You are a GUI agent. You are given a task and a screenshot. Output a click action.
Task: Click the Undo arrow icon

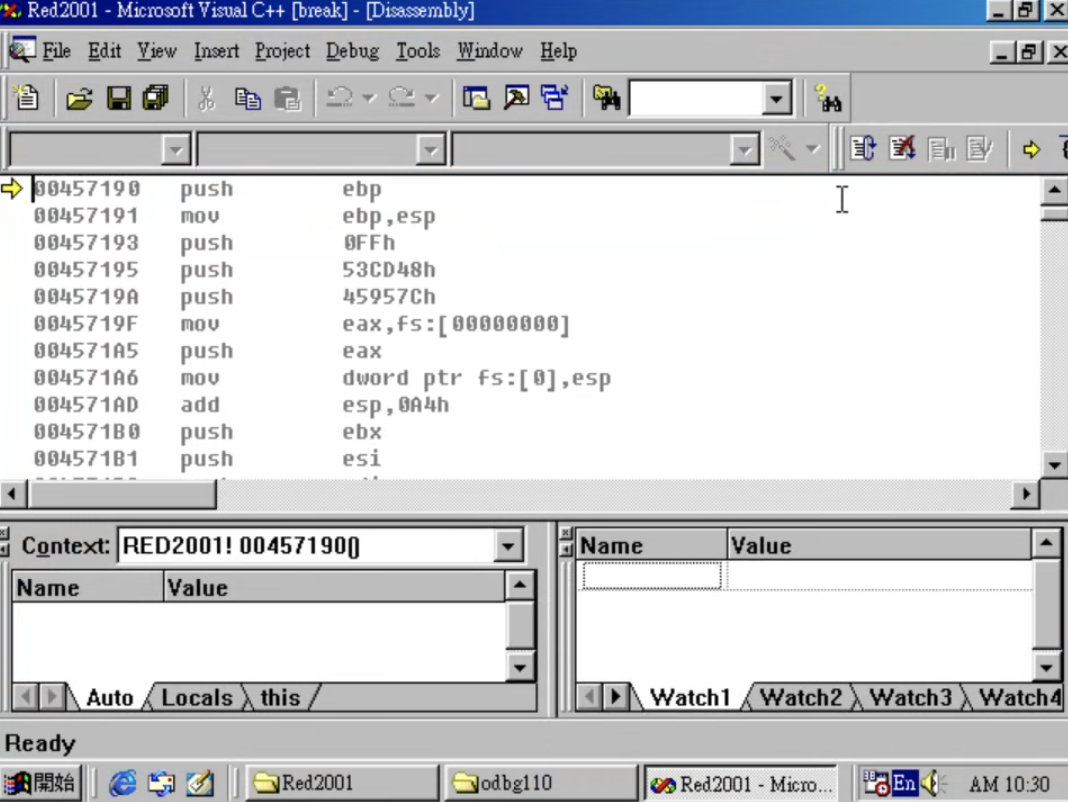click(339, 98)
